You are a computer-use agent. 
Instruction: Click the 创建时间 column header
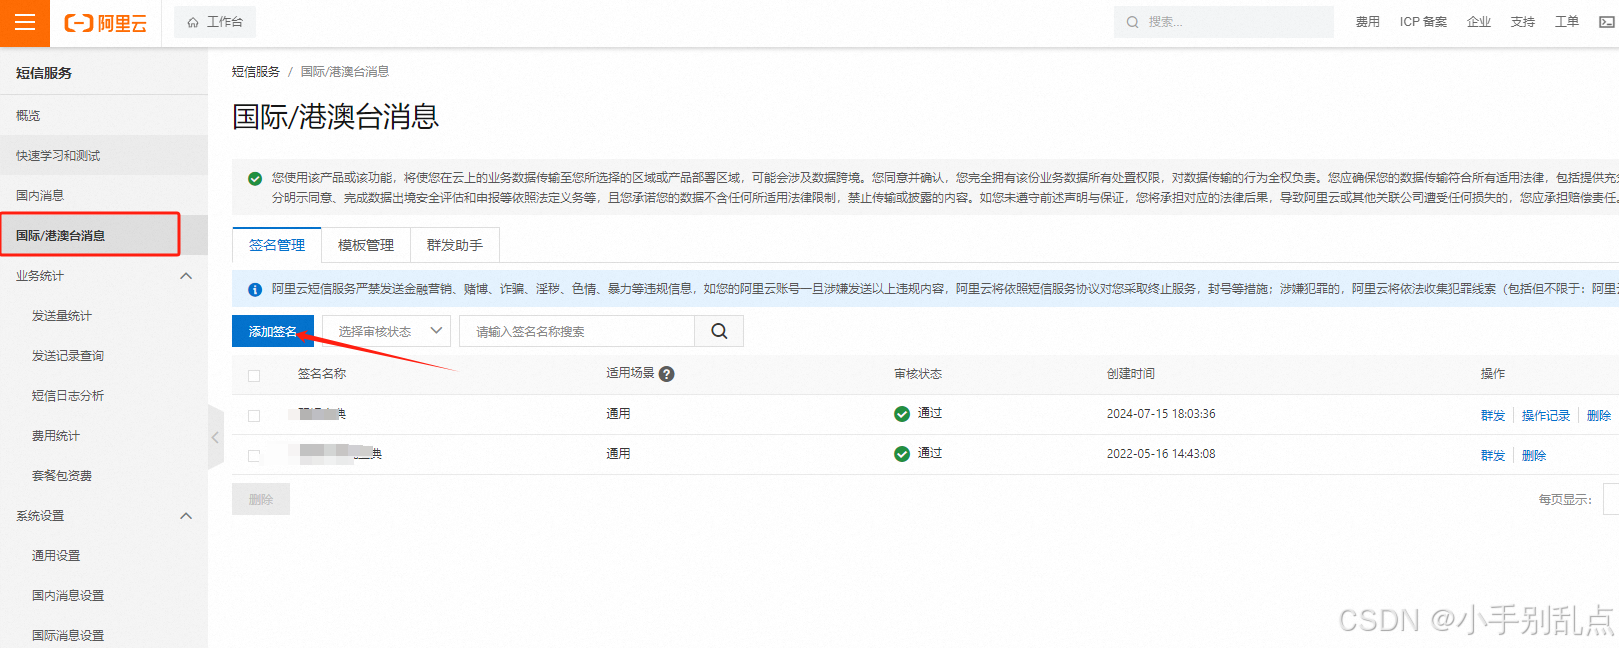click(1131, 374)
